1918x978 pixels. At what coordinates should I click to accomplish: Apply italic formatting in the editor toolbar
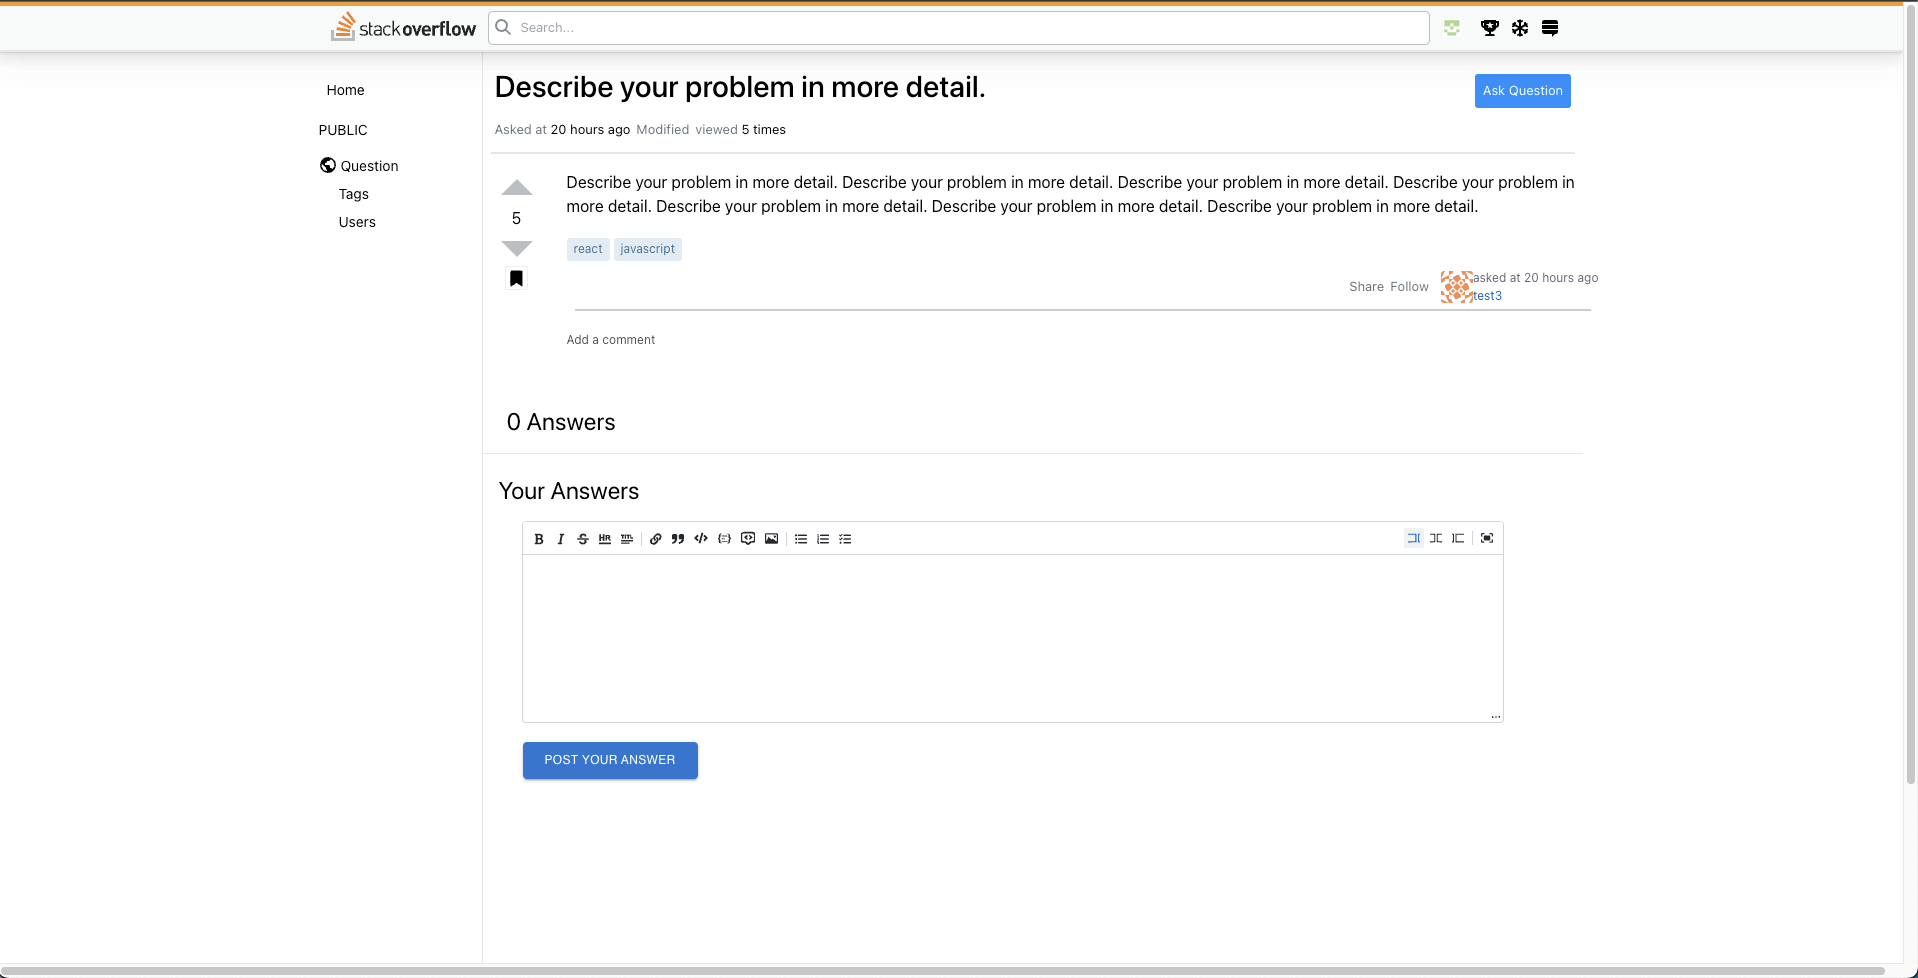[x=561, y=539]
